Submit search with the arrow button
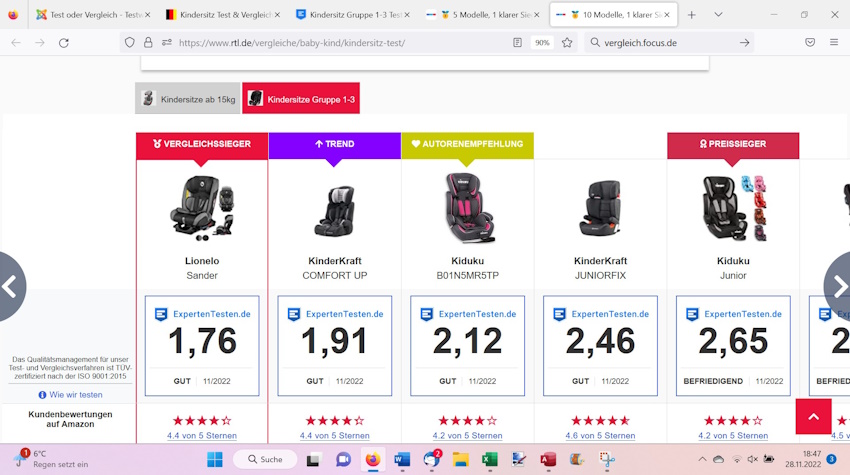This screenshot has height=475, width=850. click(744, 42)
